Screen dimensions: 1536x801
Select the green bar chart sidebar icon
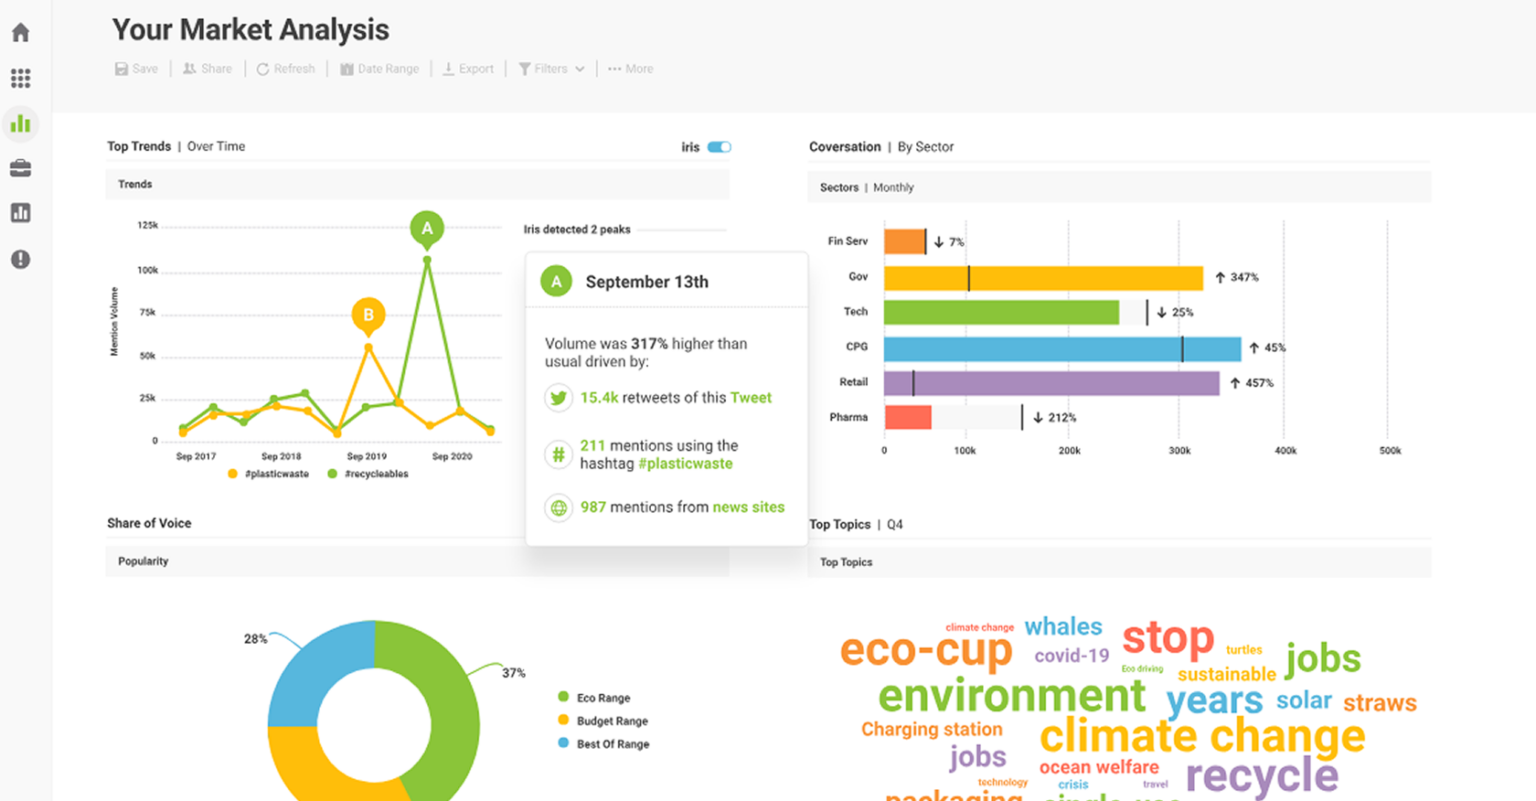pyautogui.click(x=20, y=124)
